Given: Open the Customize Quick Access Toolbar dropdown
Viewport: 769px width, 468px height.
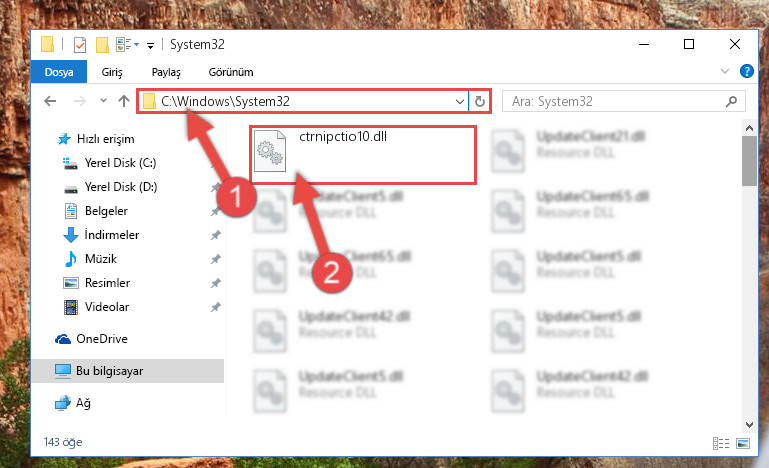Looking at the screenshot, I should (150, 46).
